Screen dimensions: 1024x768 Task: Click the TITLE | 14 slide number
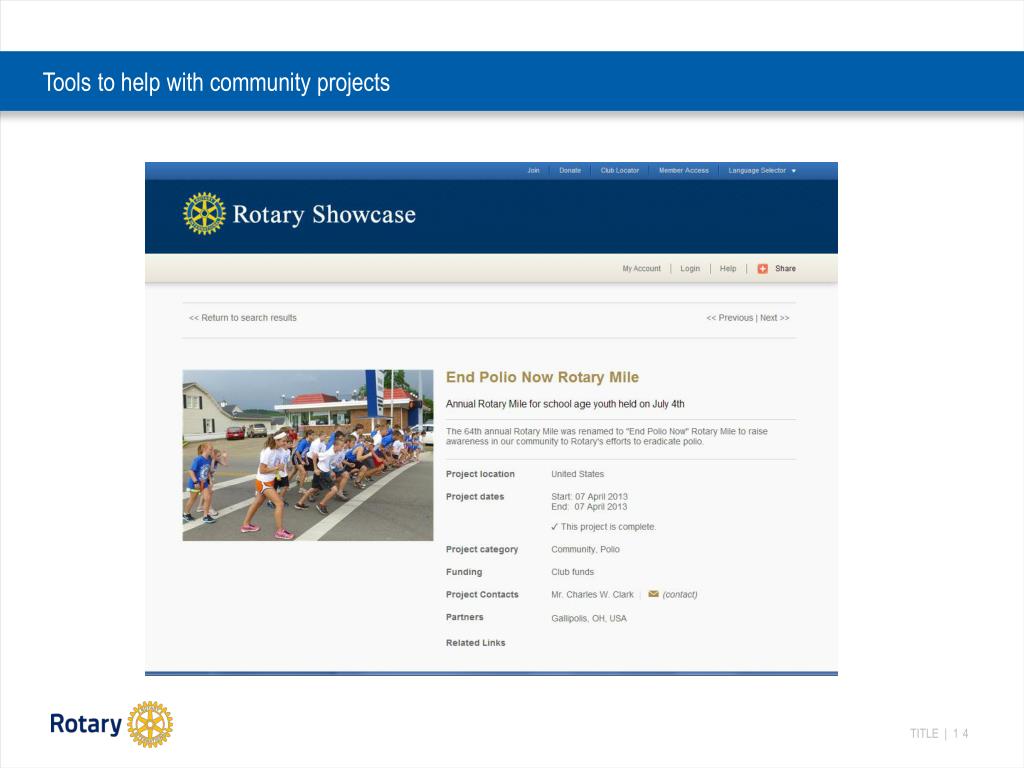pyautogui.click(x=938, y=733)
